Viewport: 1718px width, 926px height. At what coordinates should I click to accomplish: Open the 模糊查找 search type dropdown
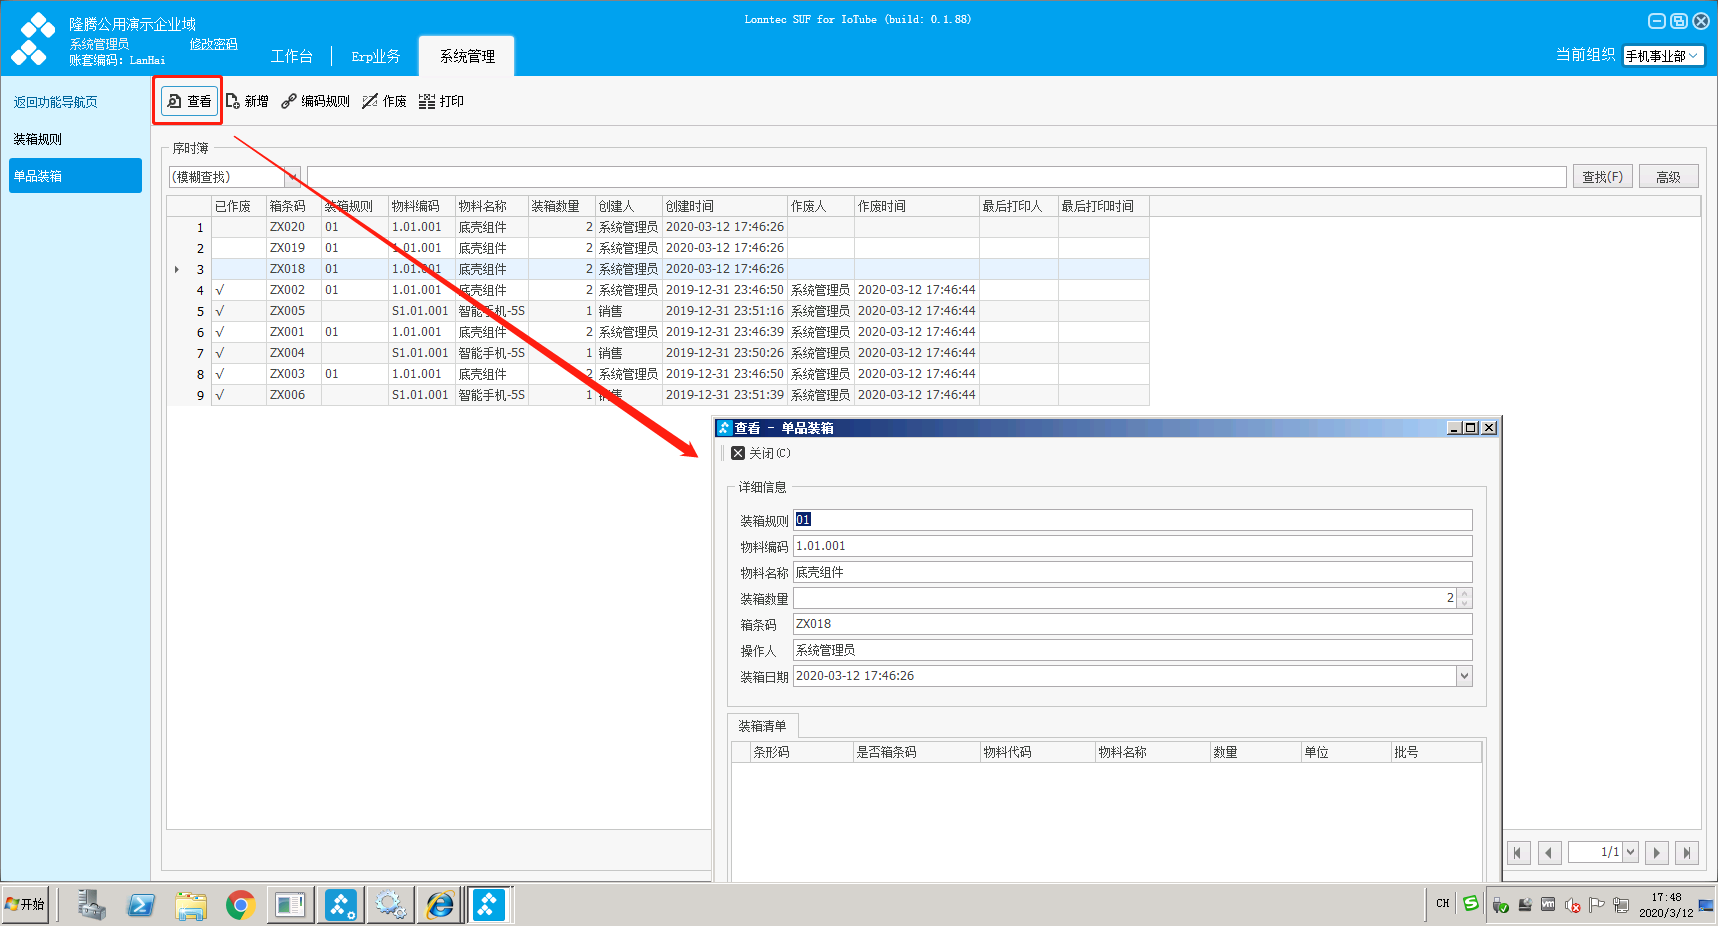292,177
